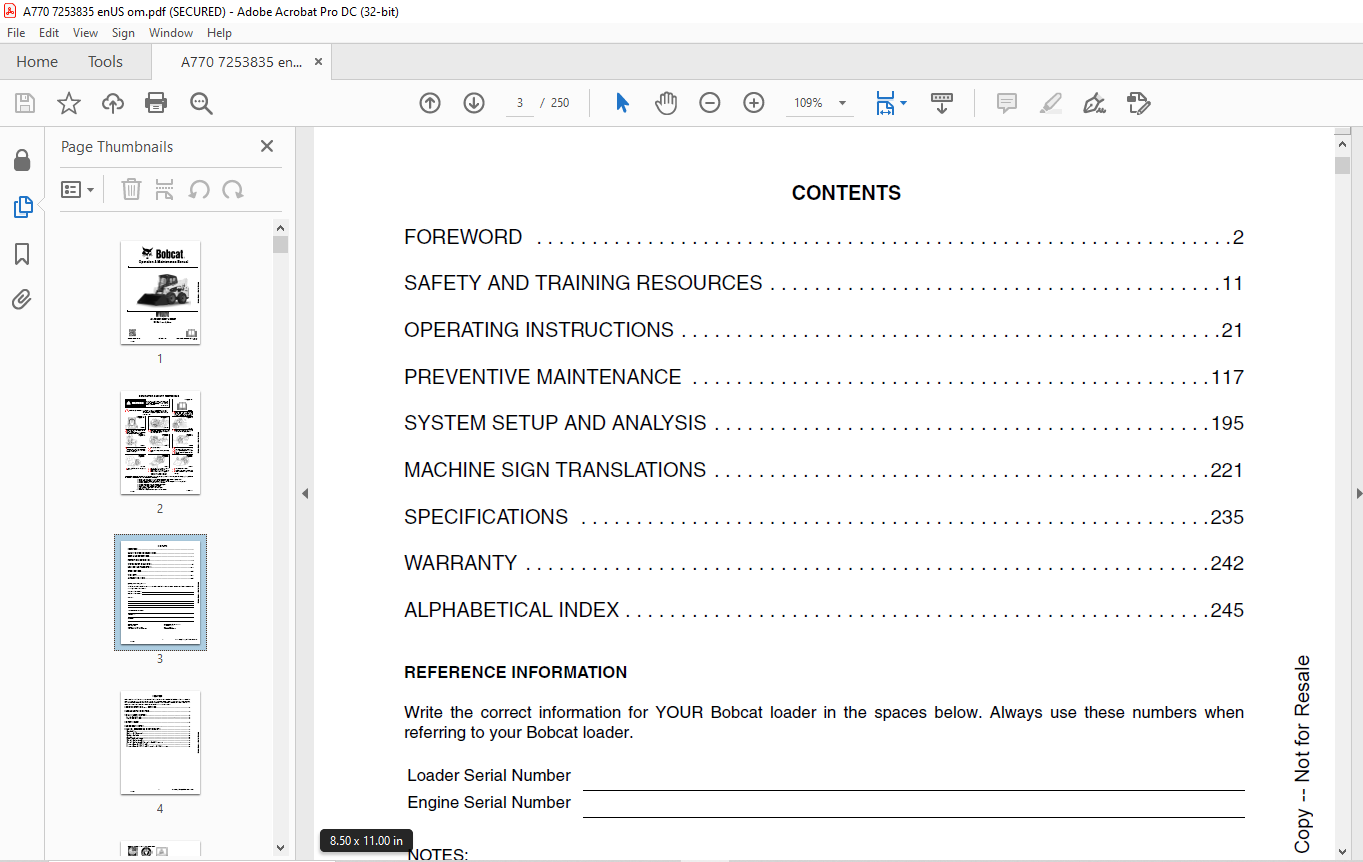Open the Find text magnifier tool
This screenshot has width=1363, height=862.
tap(201, 103)
